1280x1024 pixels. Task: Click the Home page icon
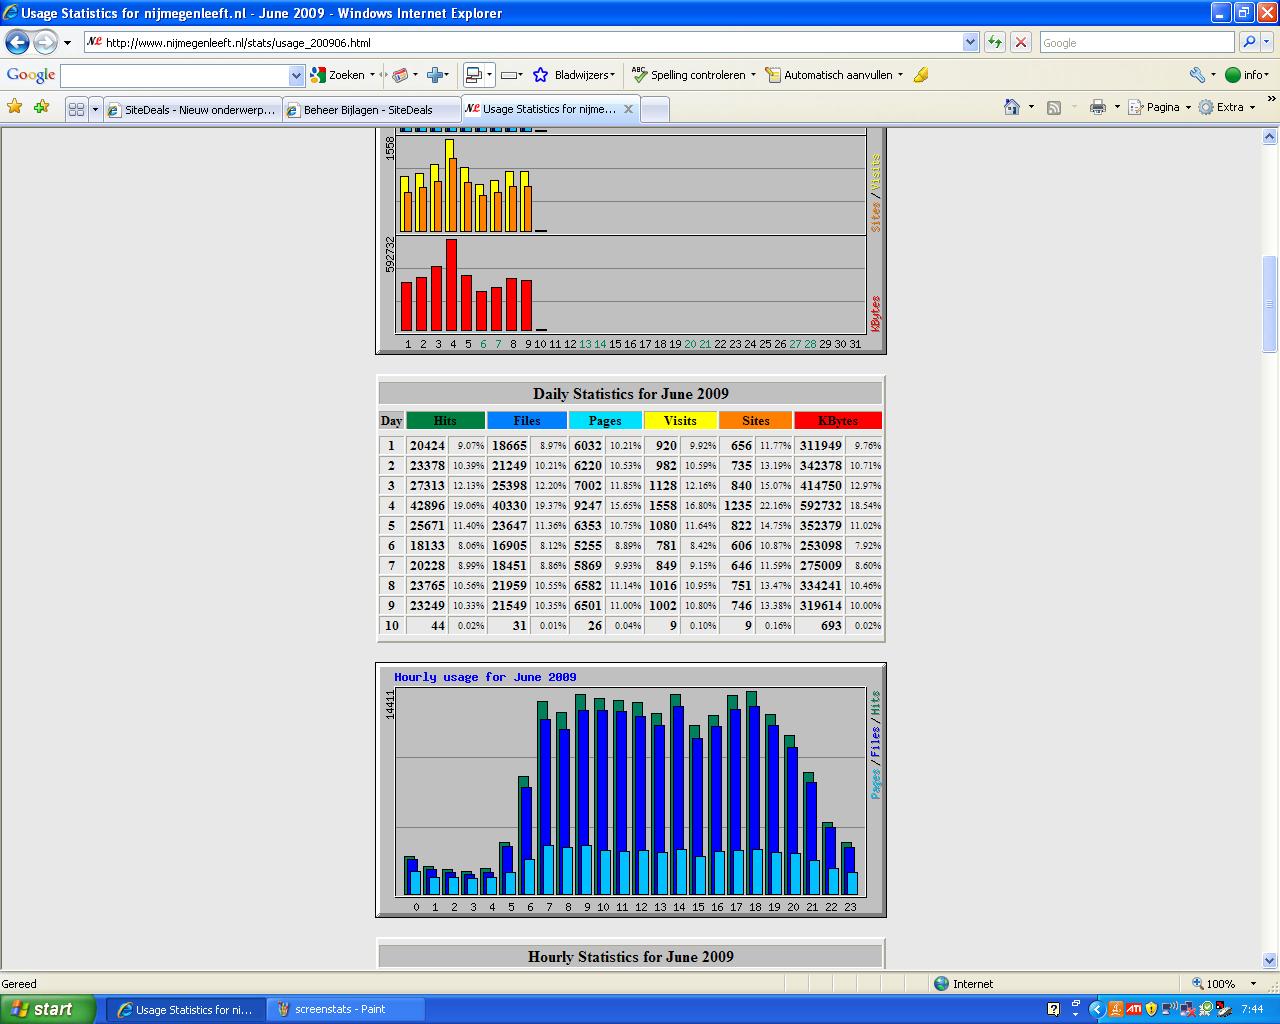tap(1012, 107)
